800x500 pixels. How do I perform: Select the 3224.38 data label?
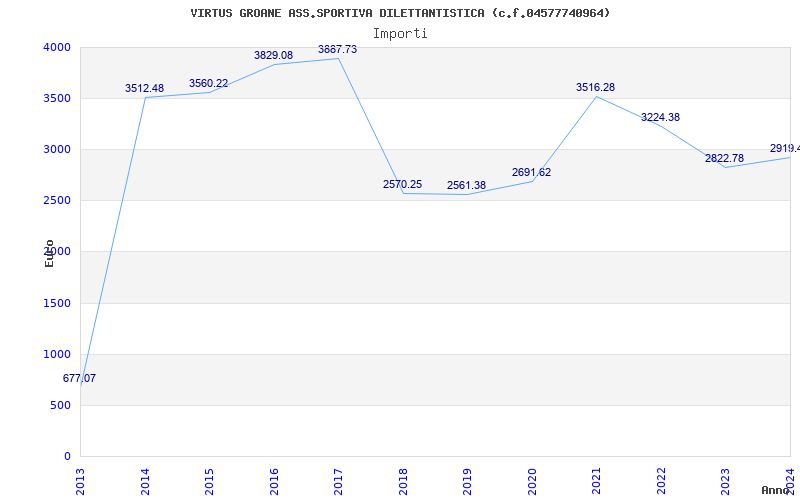tap(660, 117)
